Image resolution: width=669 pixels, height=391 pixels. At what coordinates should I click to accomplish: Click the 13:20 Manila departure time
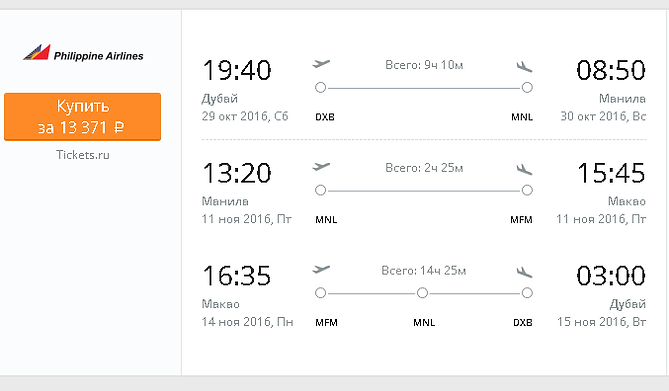click(237, 173)
